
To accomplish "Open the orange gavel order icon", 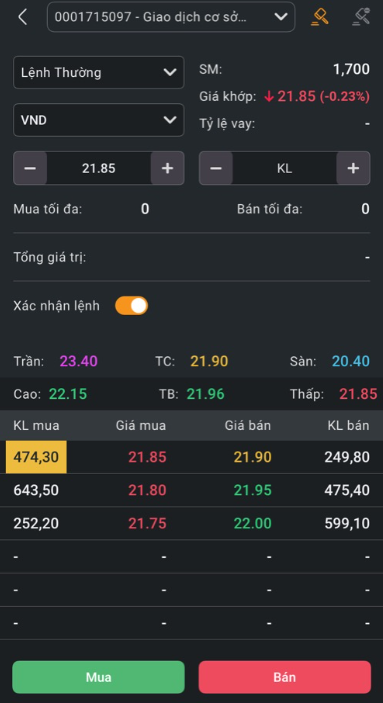I will point(320,17).
